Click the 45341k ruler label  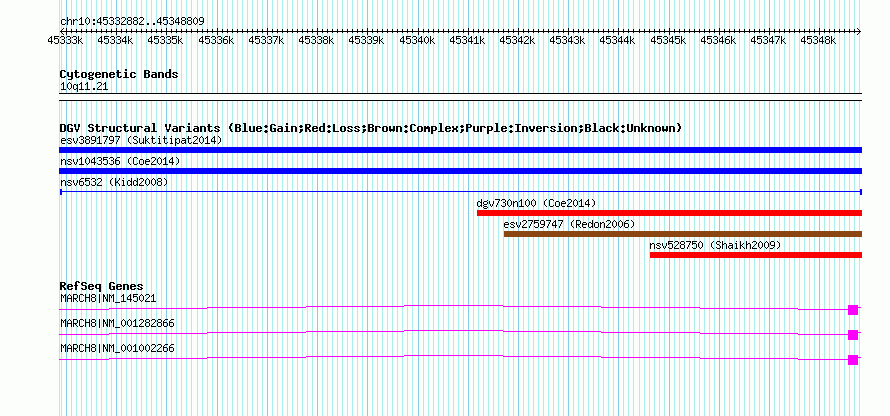(467, 40)
